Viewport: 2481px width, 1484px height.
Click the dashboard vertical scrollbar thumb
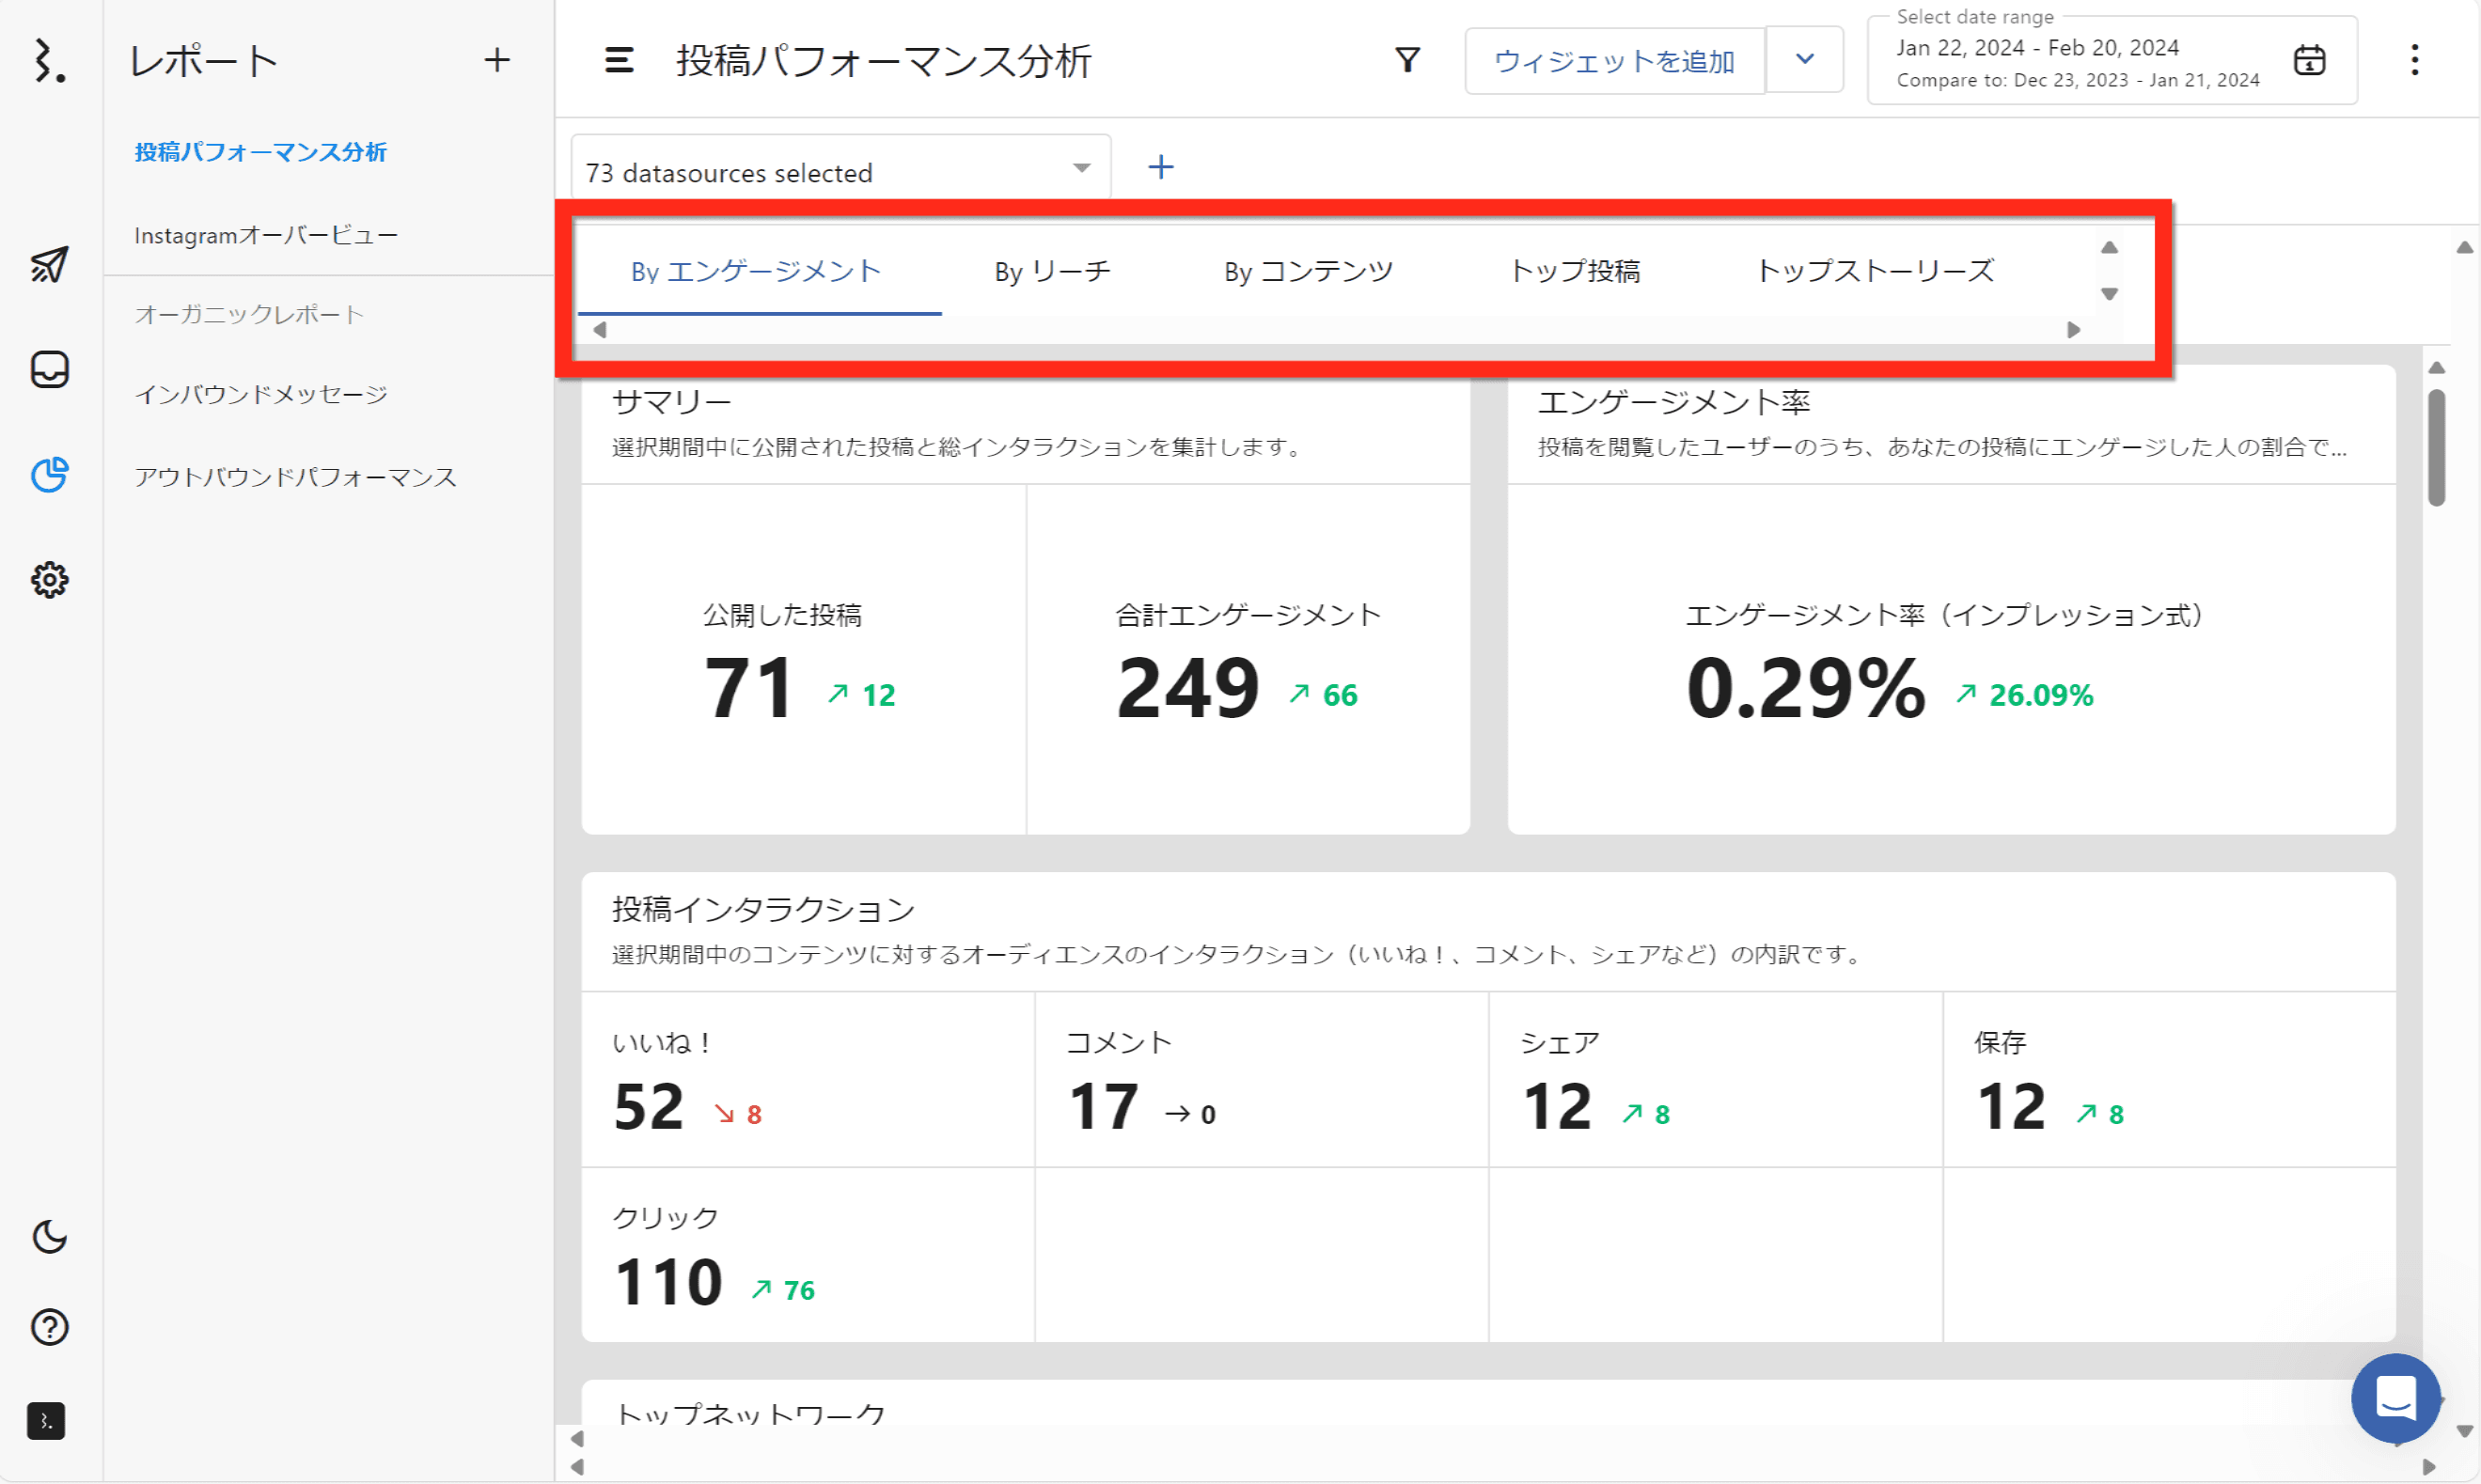[2436, 447]
